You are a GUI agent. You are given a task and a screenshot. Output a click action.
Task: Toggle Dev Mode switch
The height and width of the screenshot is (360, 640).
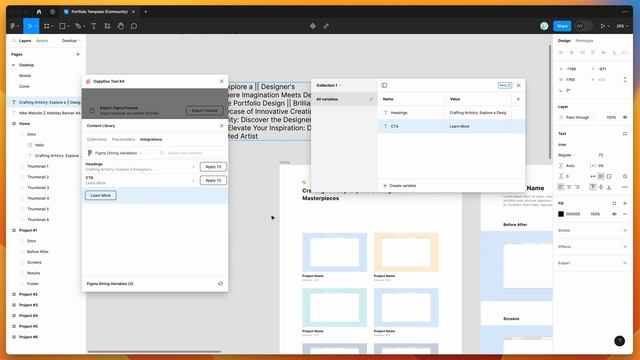point(583,26)
